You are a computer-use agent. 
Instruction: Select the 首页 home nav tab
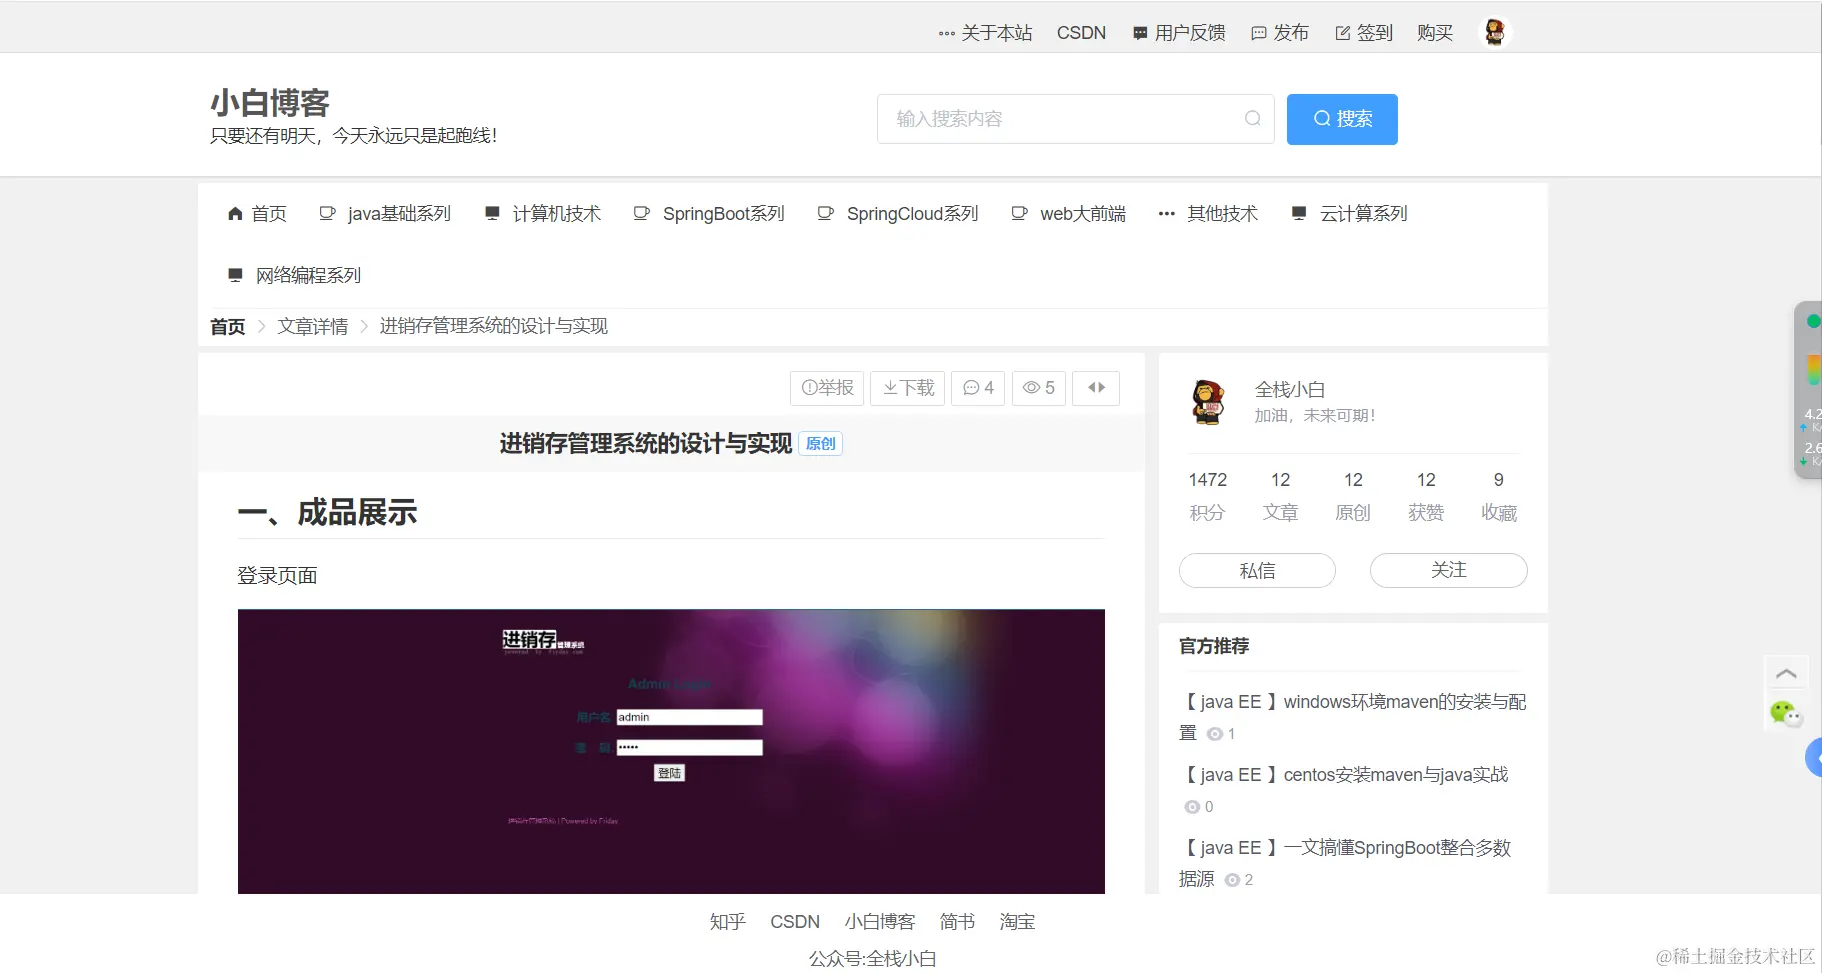257,214
